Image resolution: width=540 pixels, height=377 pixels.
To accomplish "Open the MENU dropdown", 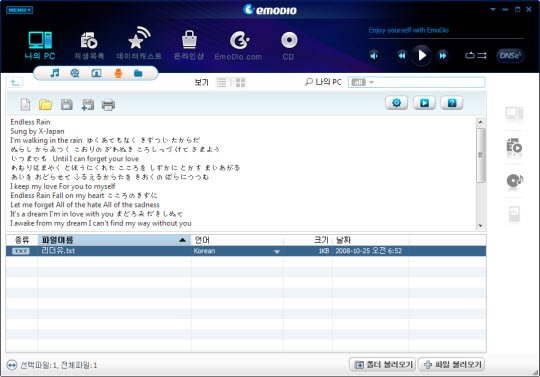I will (x=19, y=10).
